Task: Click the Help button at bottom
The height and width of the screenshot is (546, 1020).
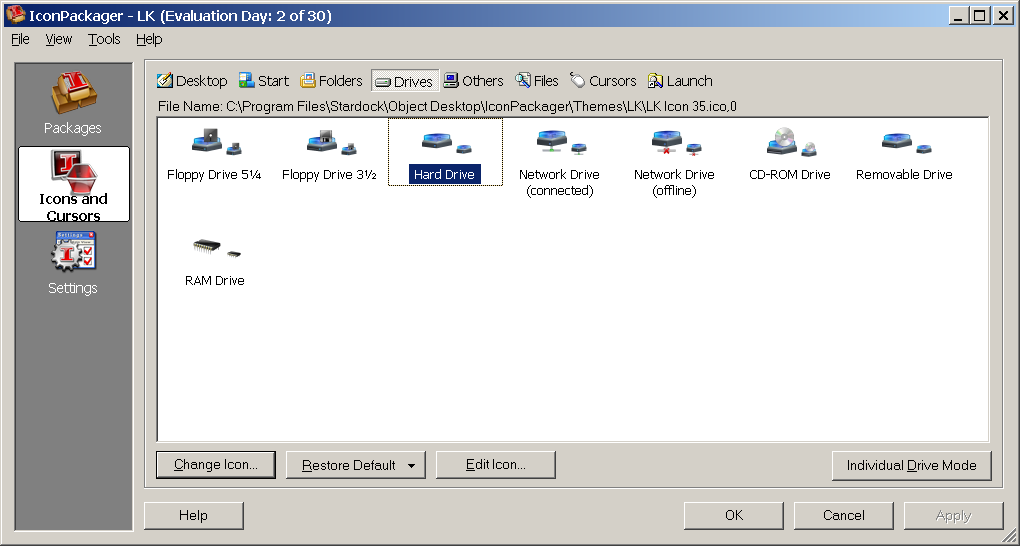Action: [193, 515]
